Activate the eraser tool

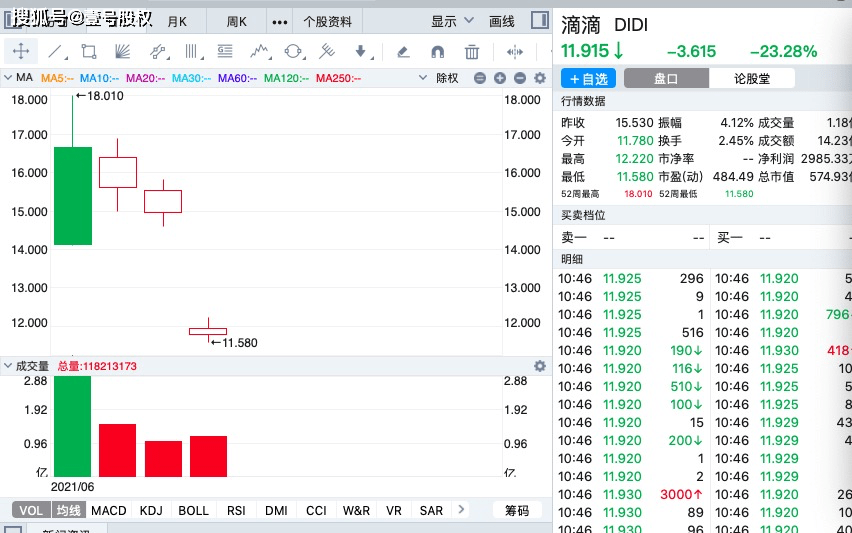coord(403,52)
